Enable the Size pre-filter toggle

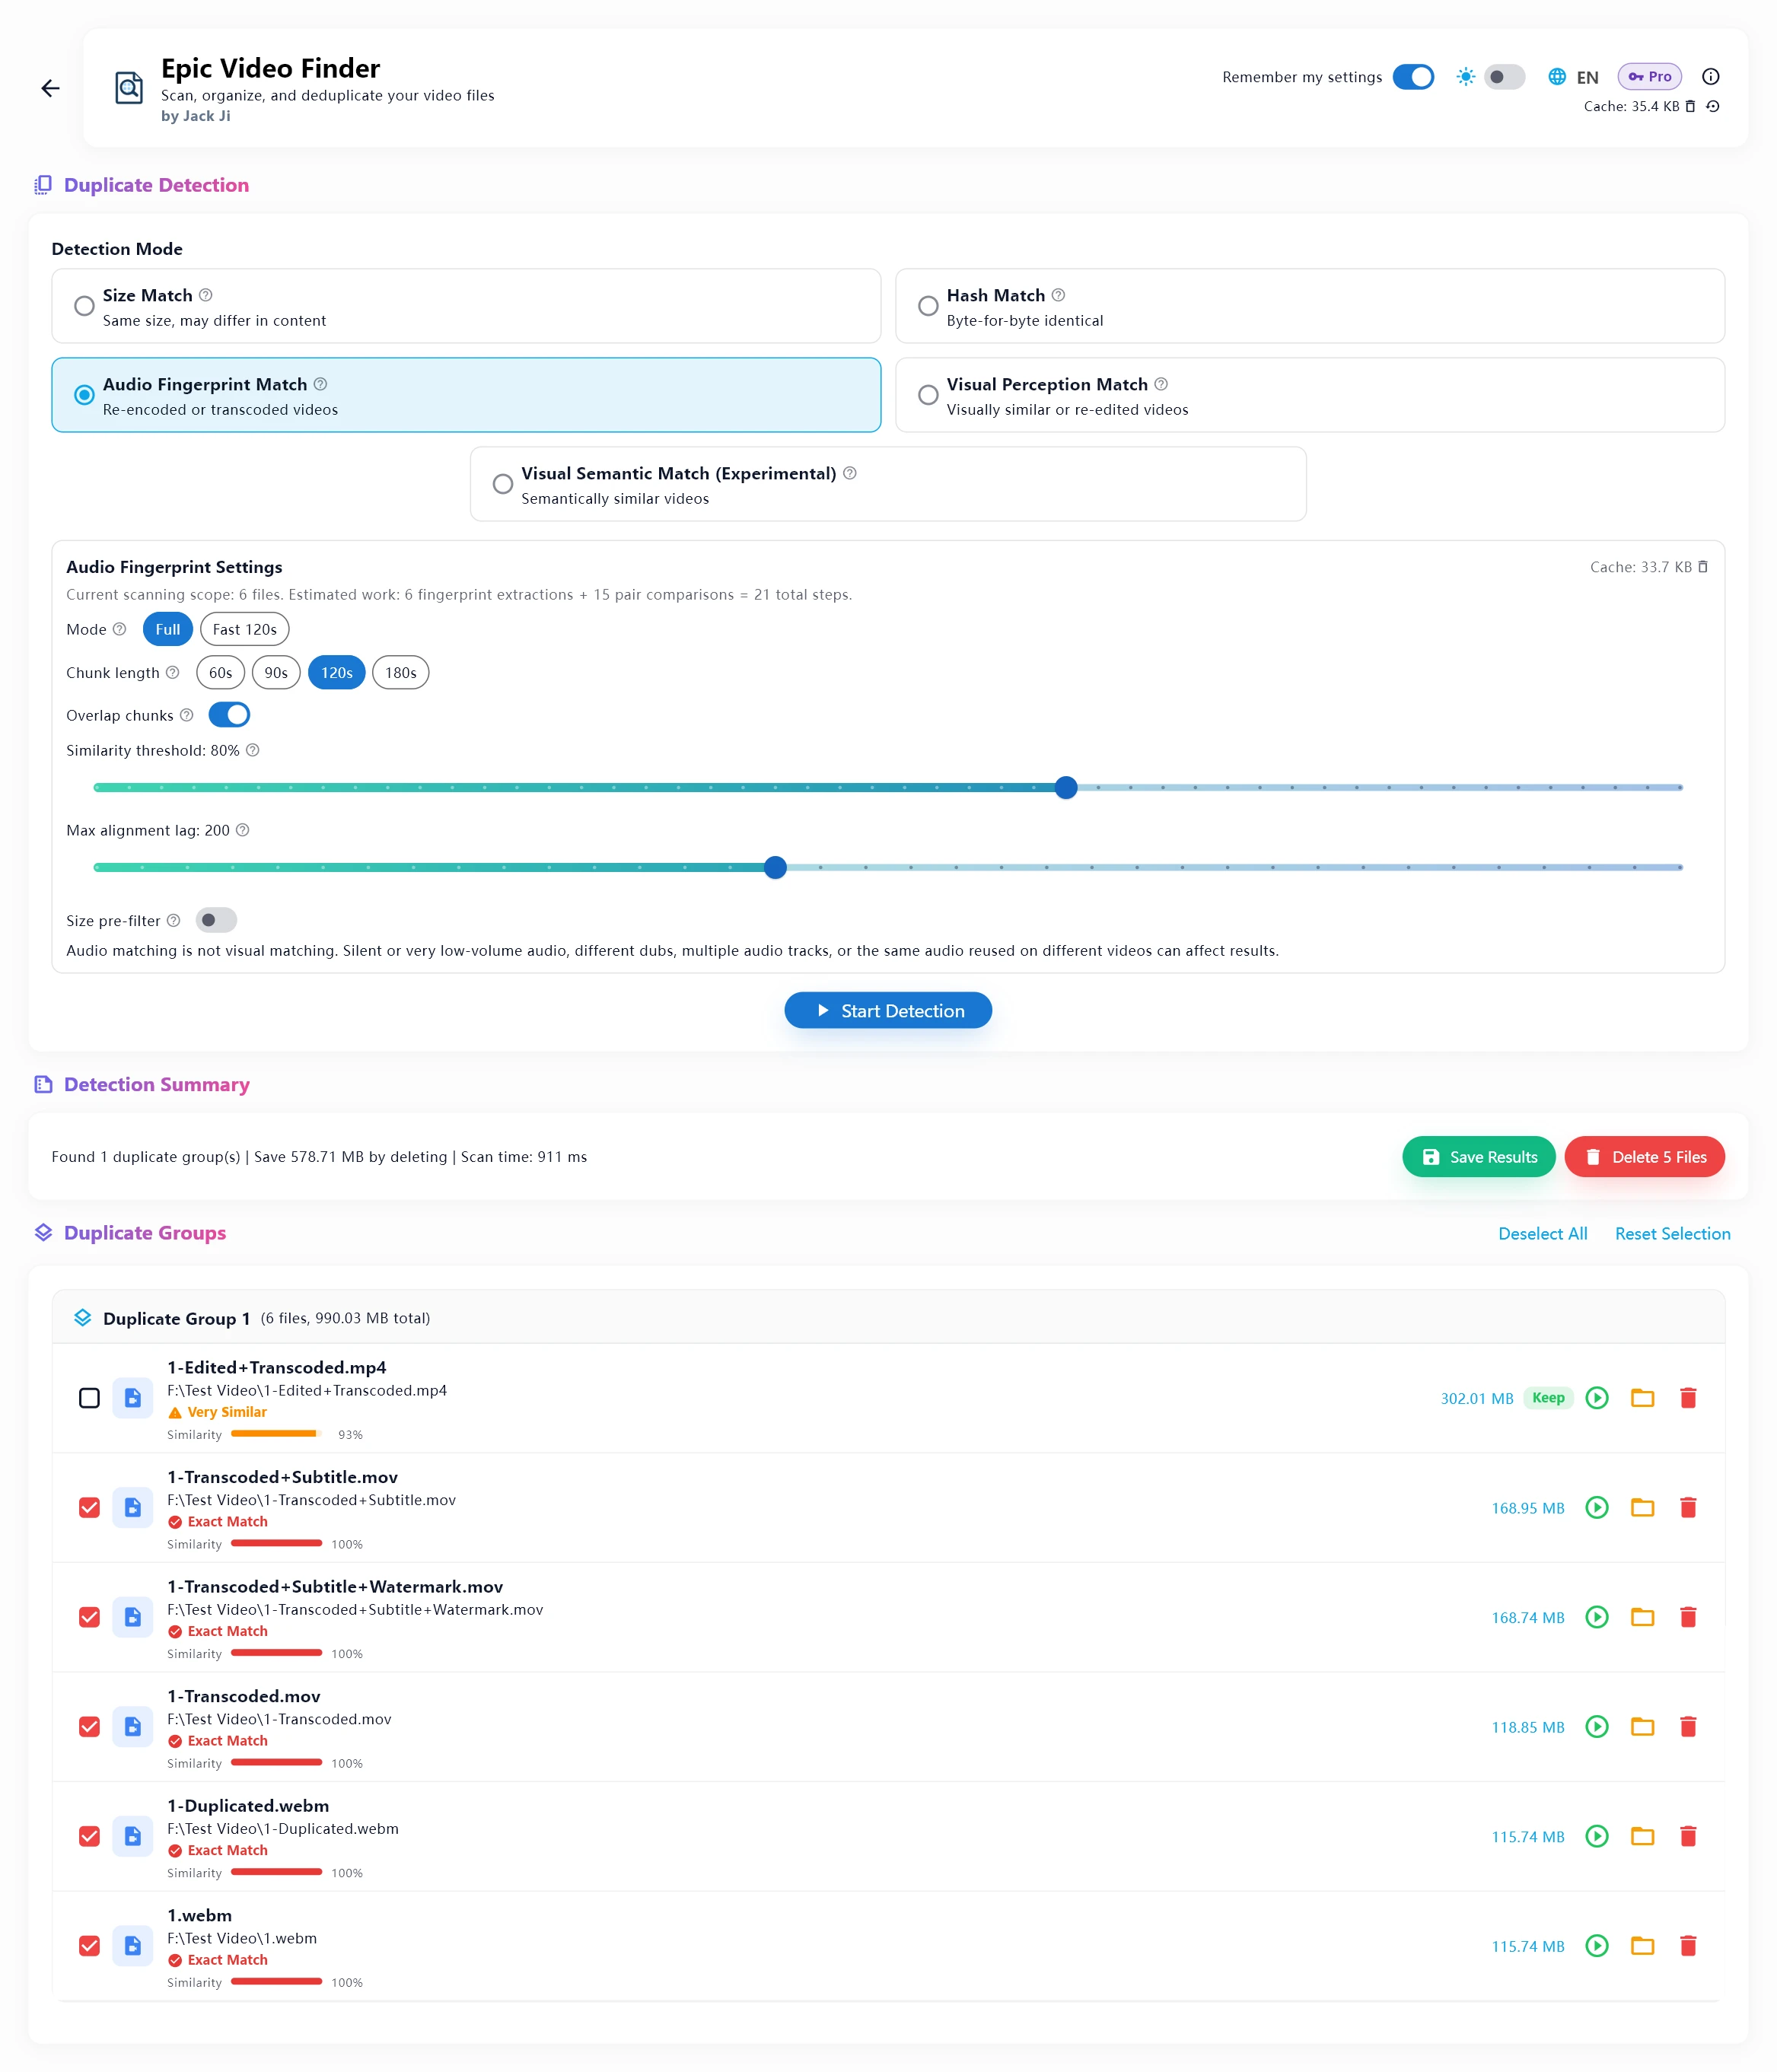[x=216, y=920]
